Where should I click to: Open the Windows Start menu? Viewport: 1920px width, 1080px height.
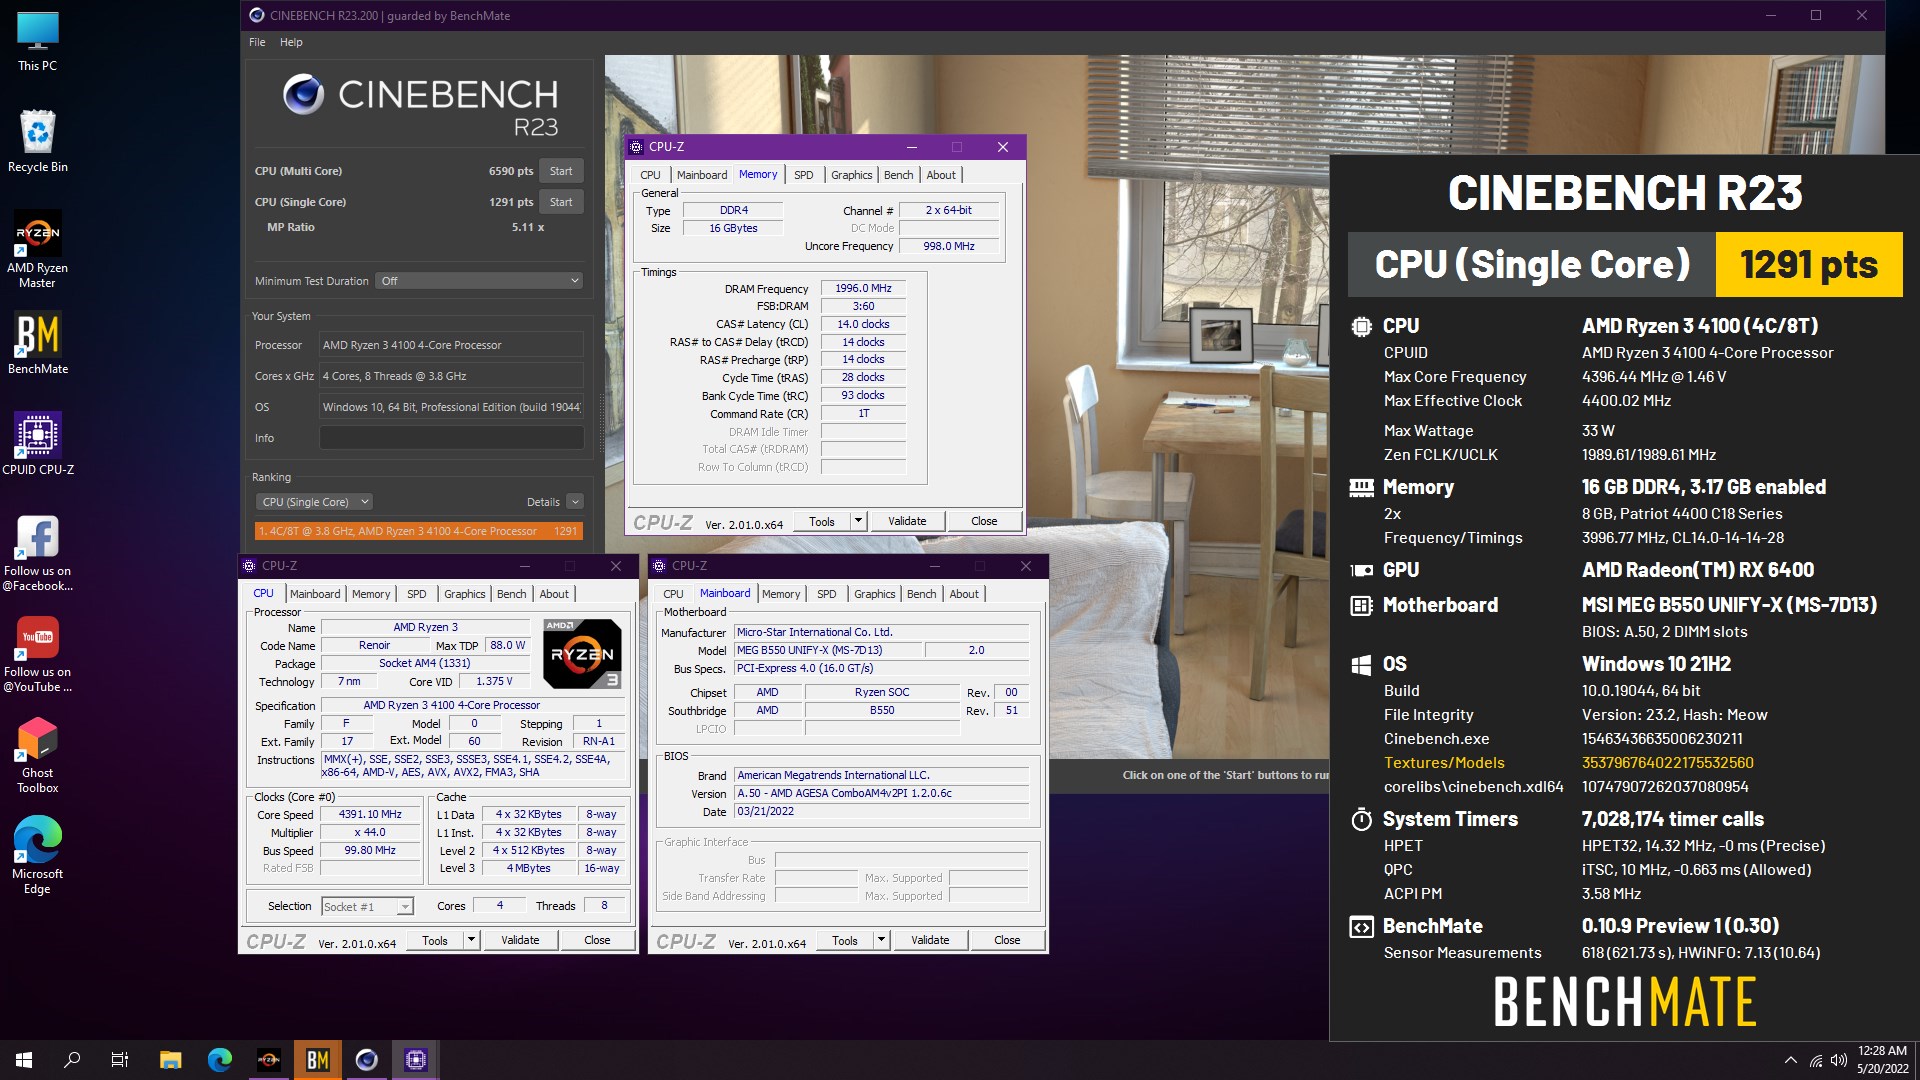(24, 1060)
